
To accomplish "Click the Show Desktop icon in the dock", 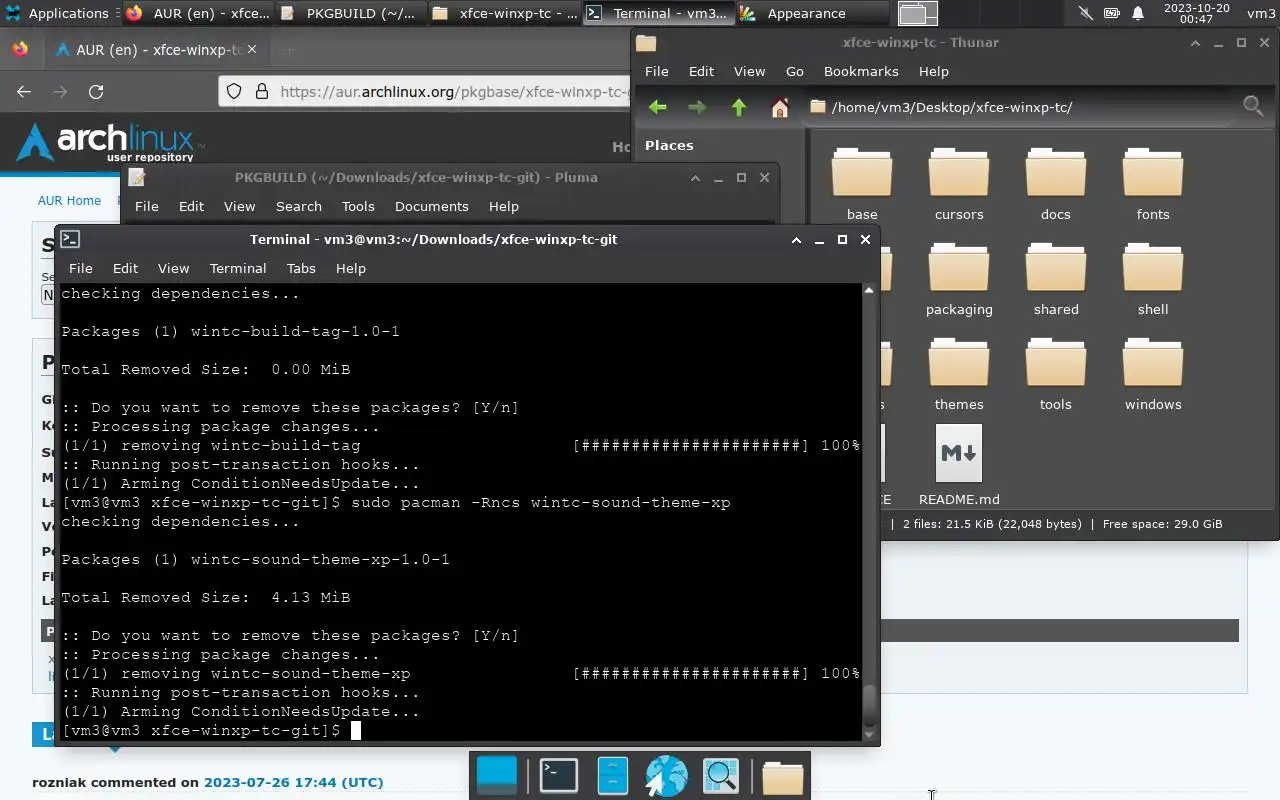I will (x=497, y=776).
